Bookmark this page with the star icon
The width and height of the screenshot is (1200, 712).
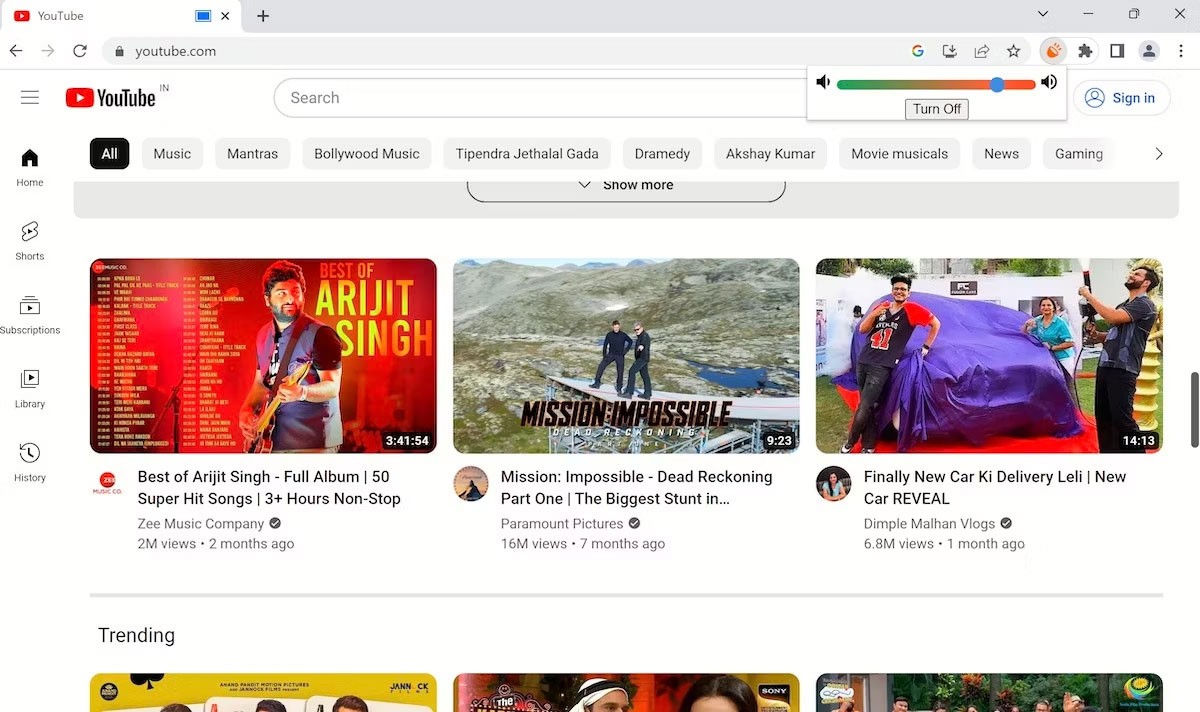tap(1014, 51)
